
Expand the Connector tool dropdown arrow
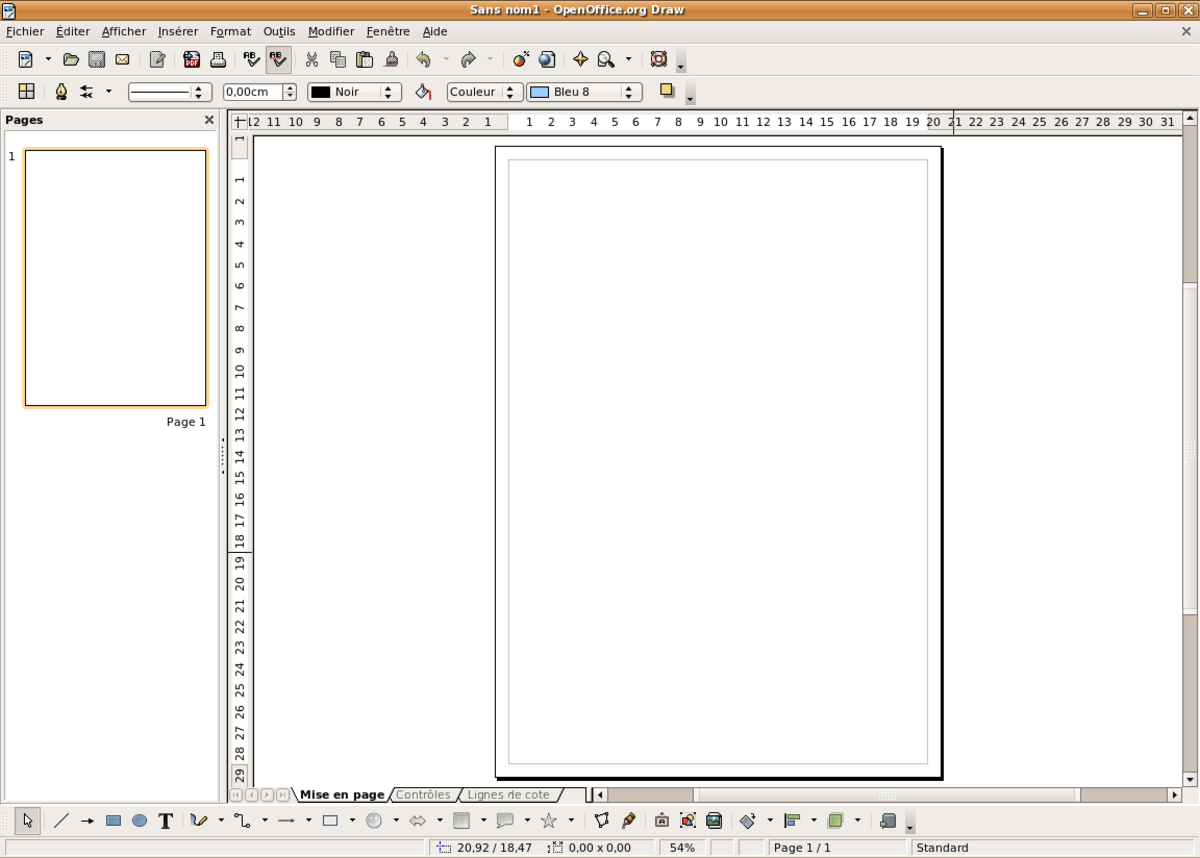point(264,821)
